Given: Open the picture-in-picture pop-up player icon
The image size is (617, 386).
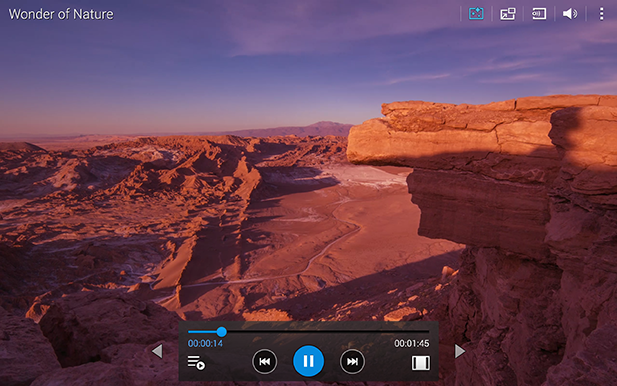Looking at the screenshot, I should pos(508,14).
